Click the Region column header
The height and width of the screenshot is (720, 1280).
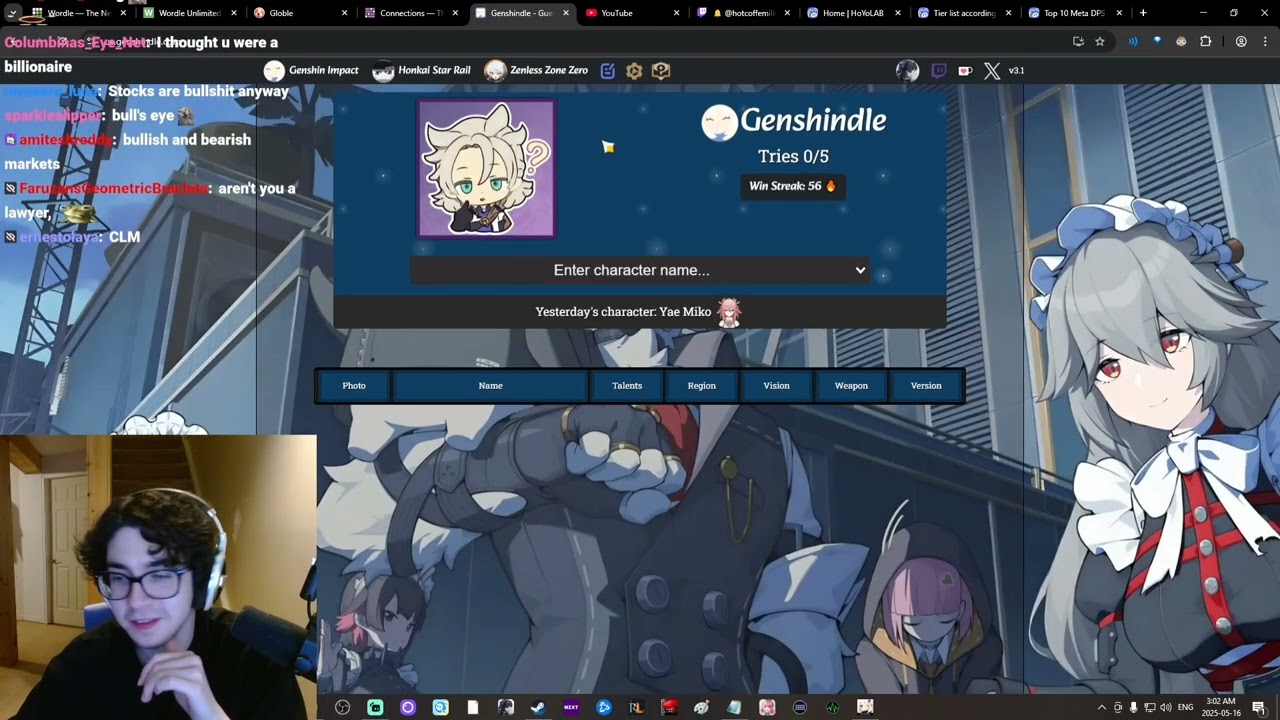(x=702, y=386)
